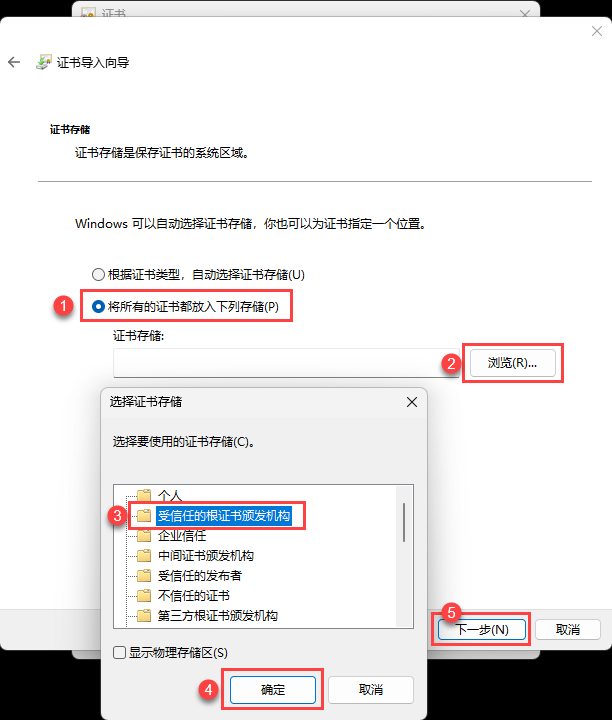Choose the 受信任的发布者 store entry

pyautogui.click(x=199, y=575)
